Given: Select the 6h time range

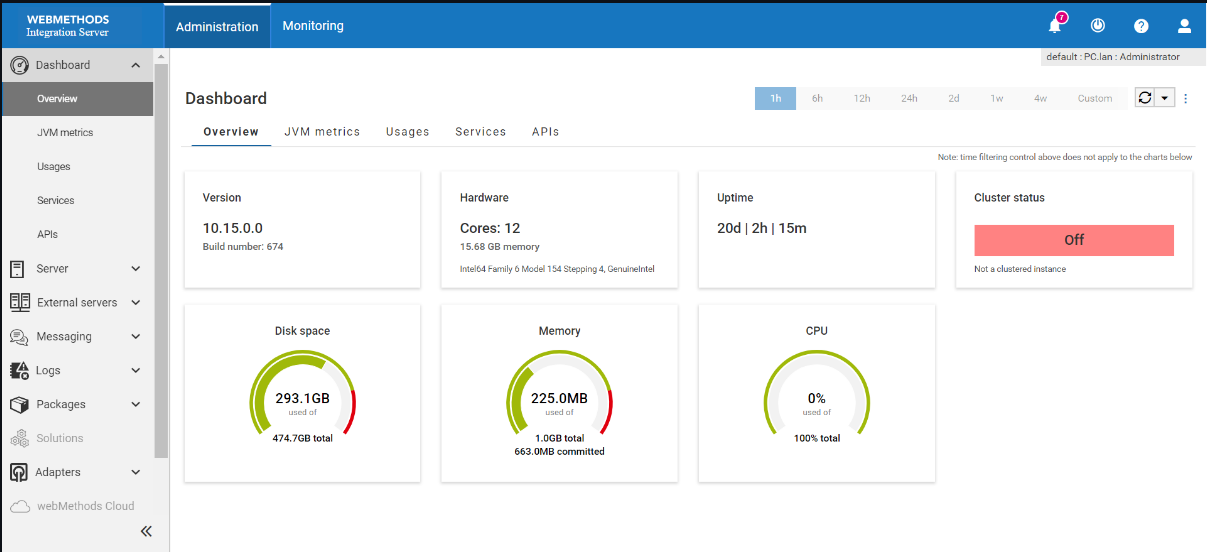Looking at the screenshot, I should point(817,98).
